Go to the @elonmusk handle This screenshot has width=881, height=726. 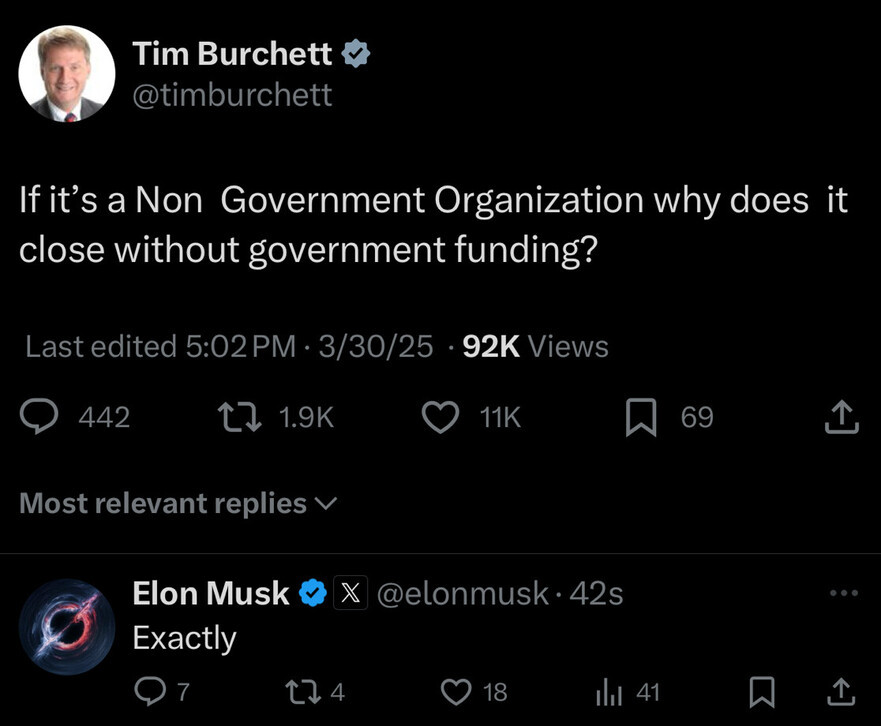pyautogui.click(x=462, y=593)
